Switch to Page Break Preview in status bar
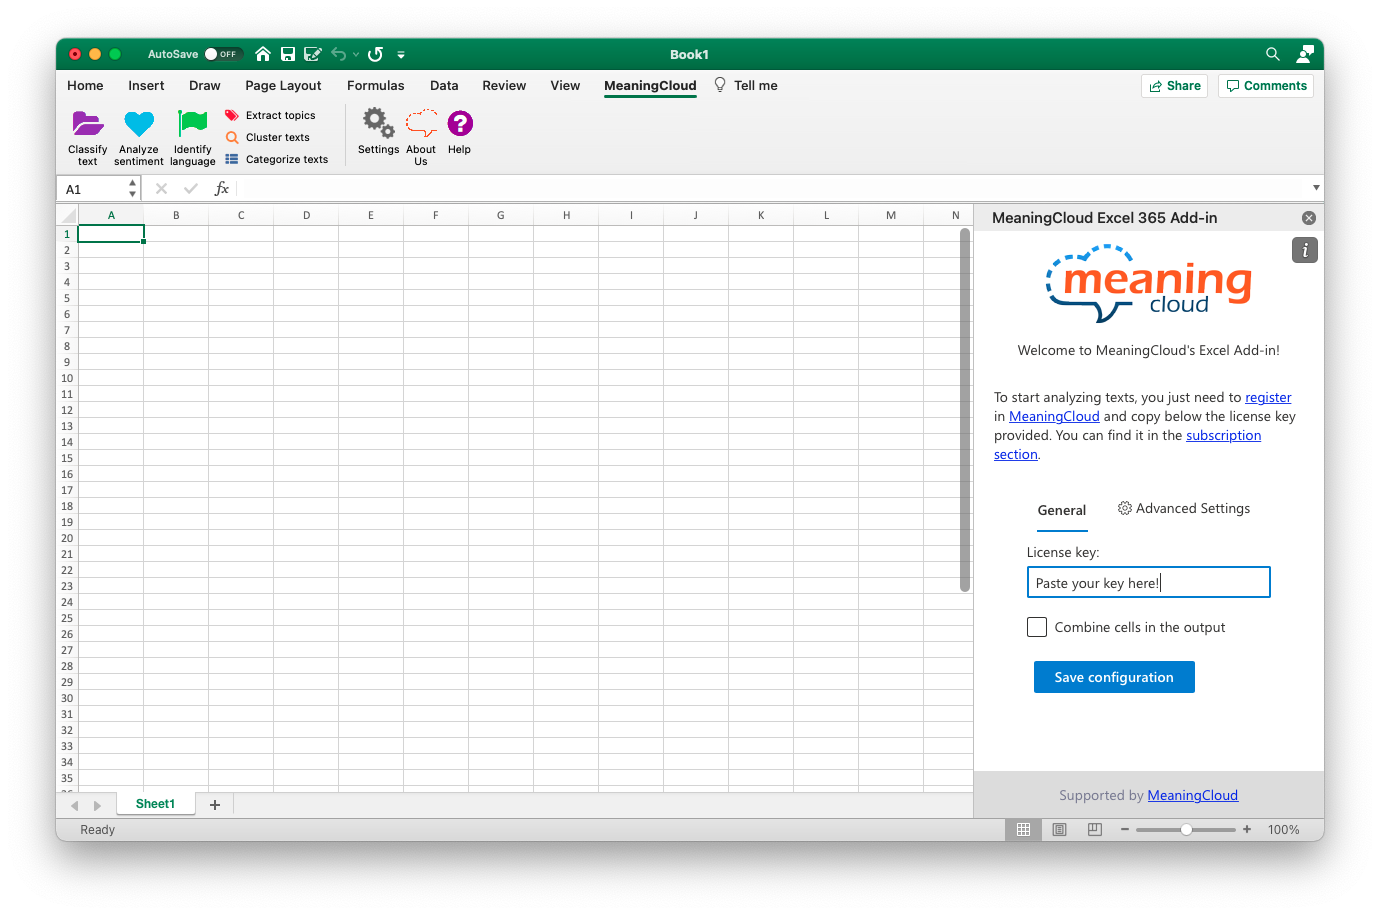Viewport: 1380px width, 915px height. tap(1095, 829)
